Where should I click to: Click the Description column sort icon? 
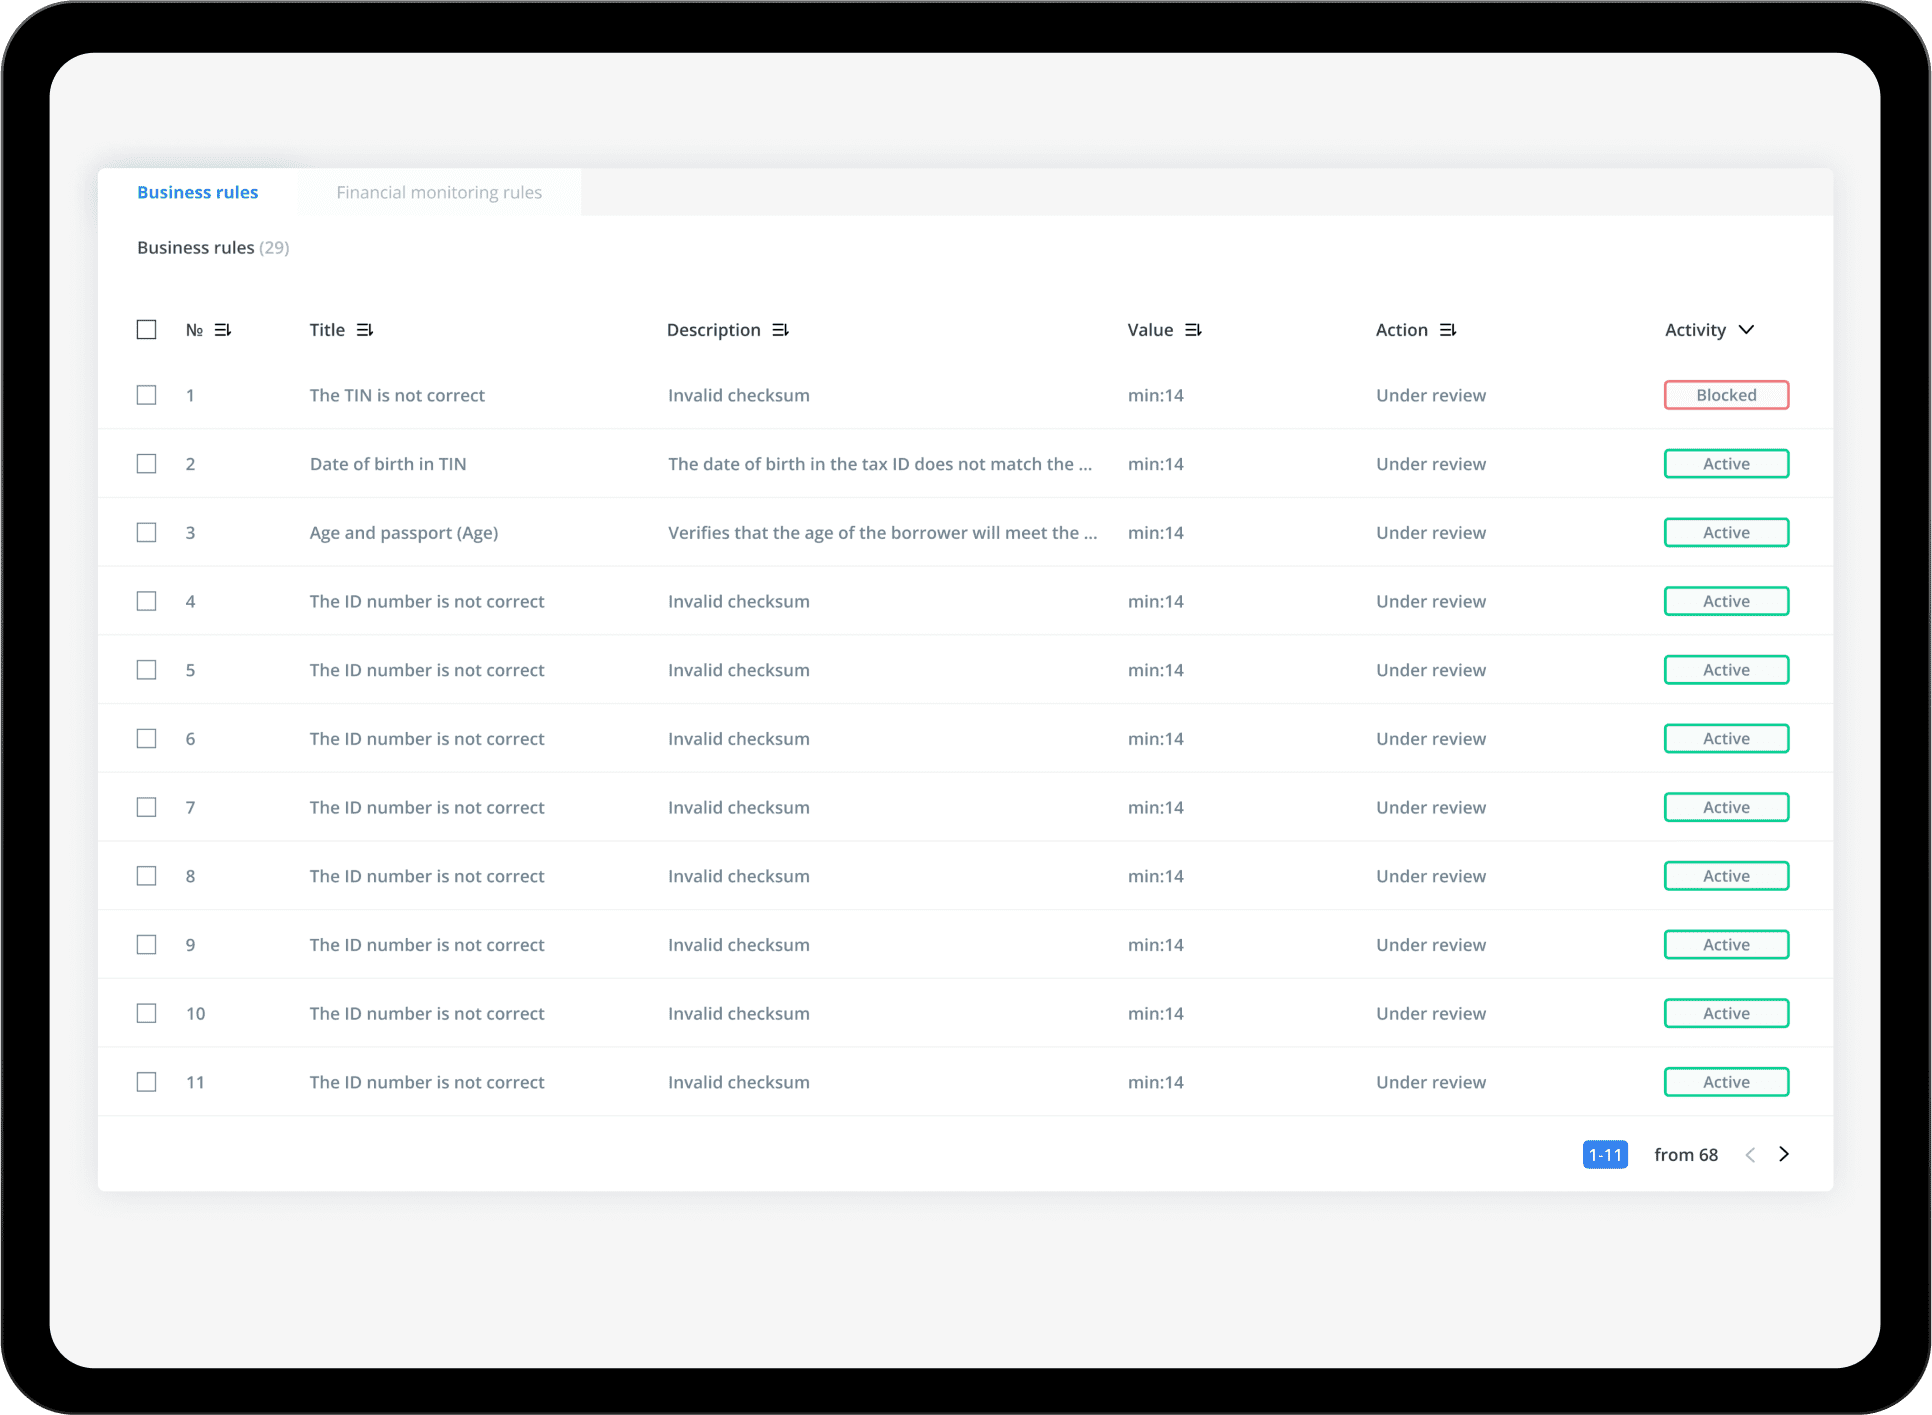tap(781, 330)
